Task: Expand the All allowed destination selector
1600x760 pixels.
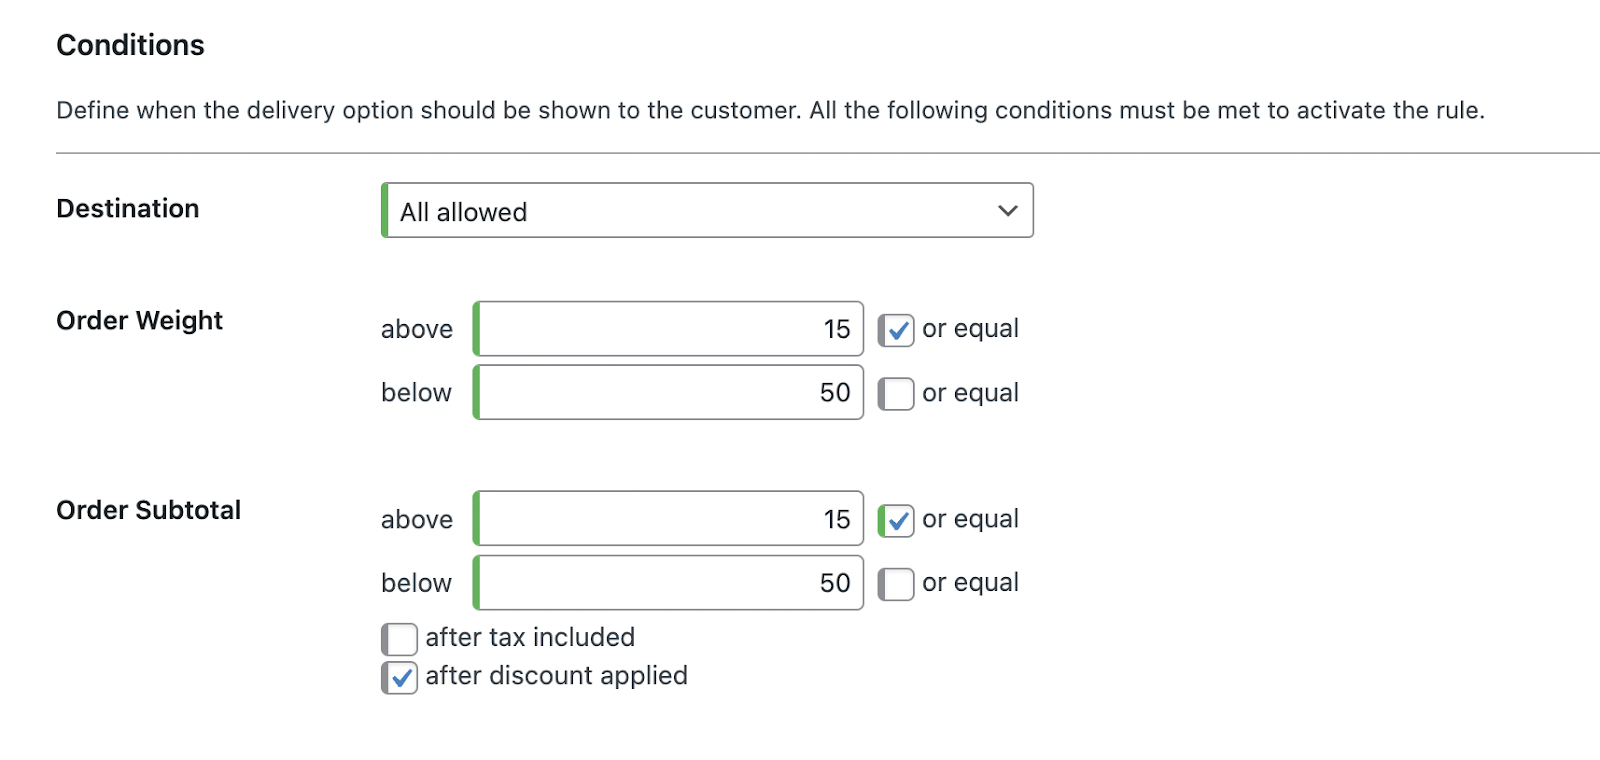Action: click(707, 211)
